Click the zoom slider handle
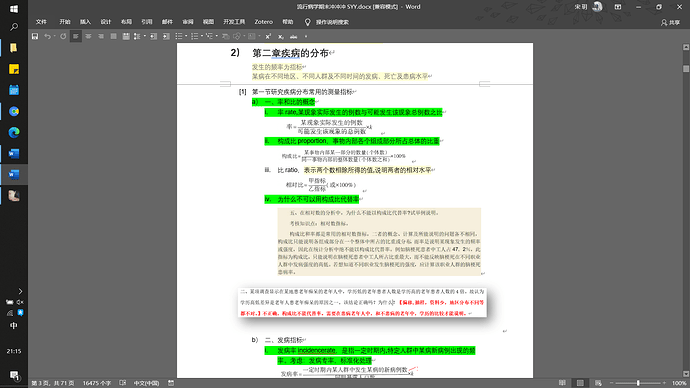690x388 pixels. coord(638,383)
